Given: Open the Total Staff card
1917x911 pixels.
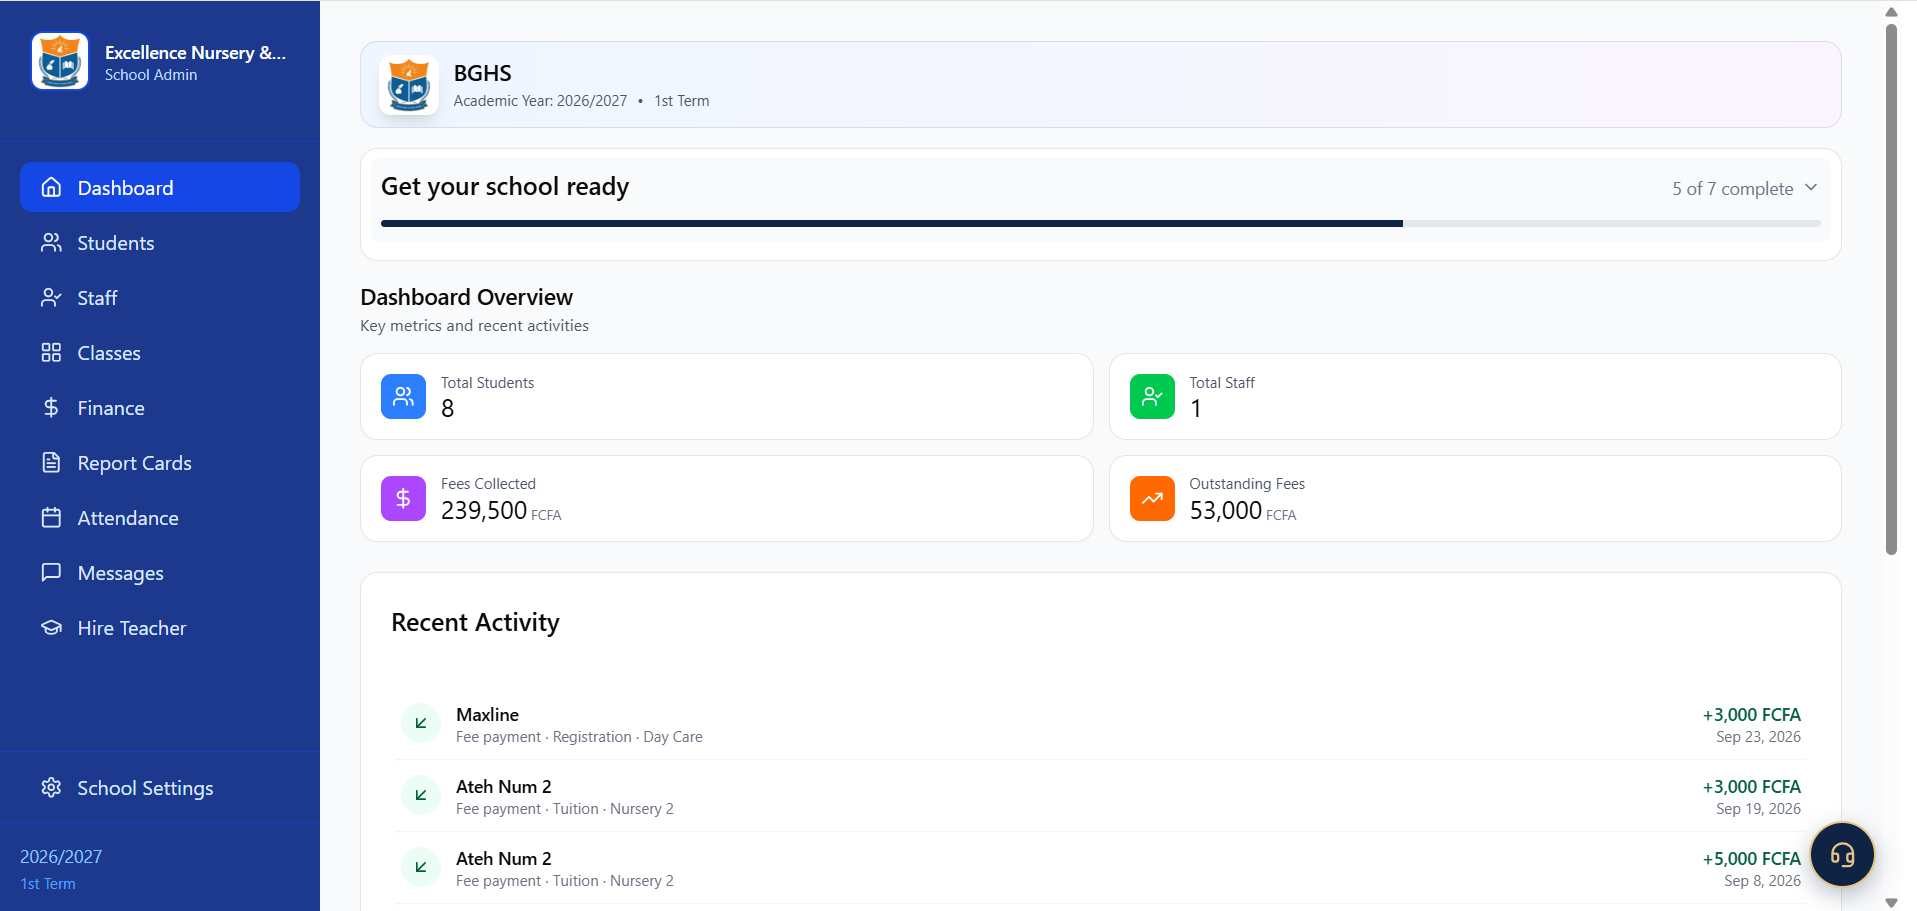Looking at the screenshot, I should click(1475, 396).
